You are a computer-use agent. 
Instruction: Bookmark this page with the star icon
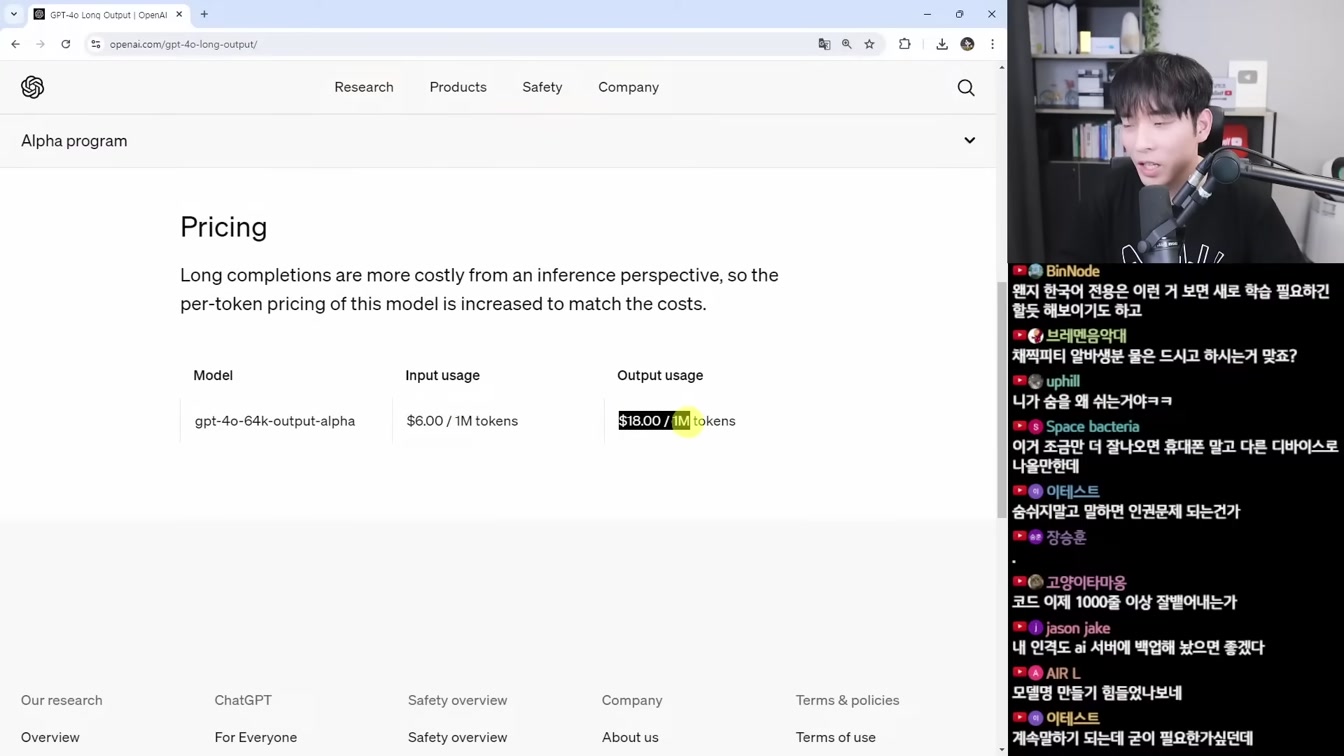870,44
